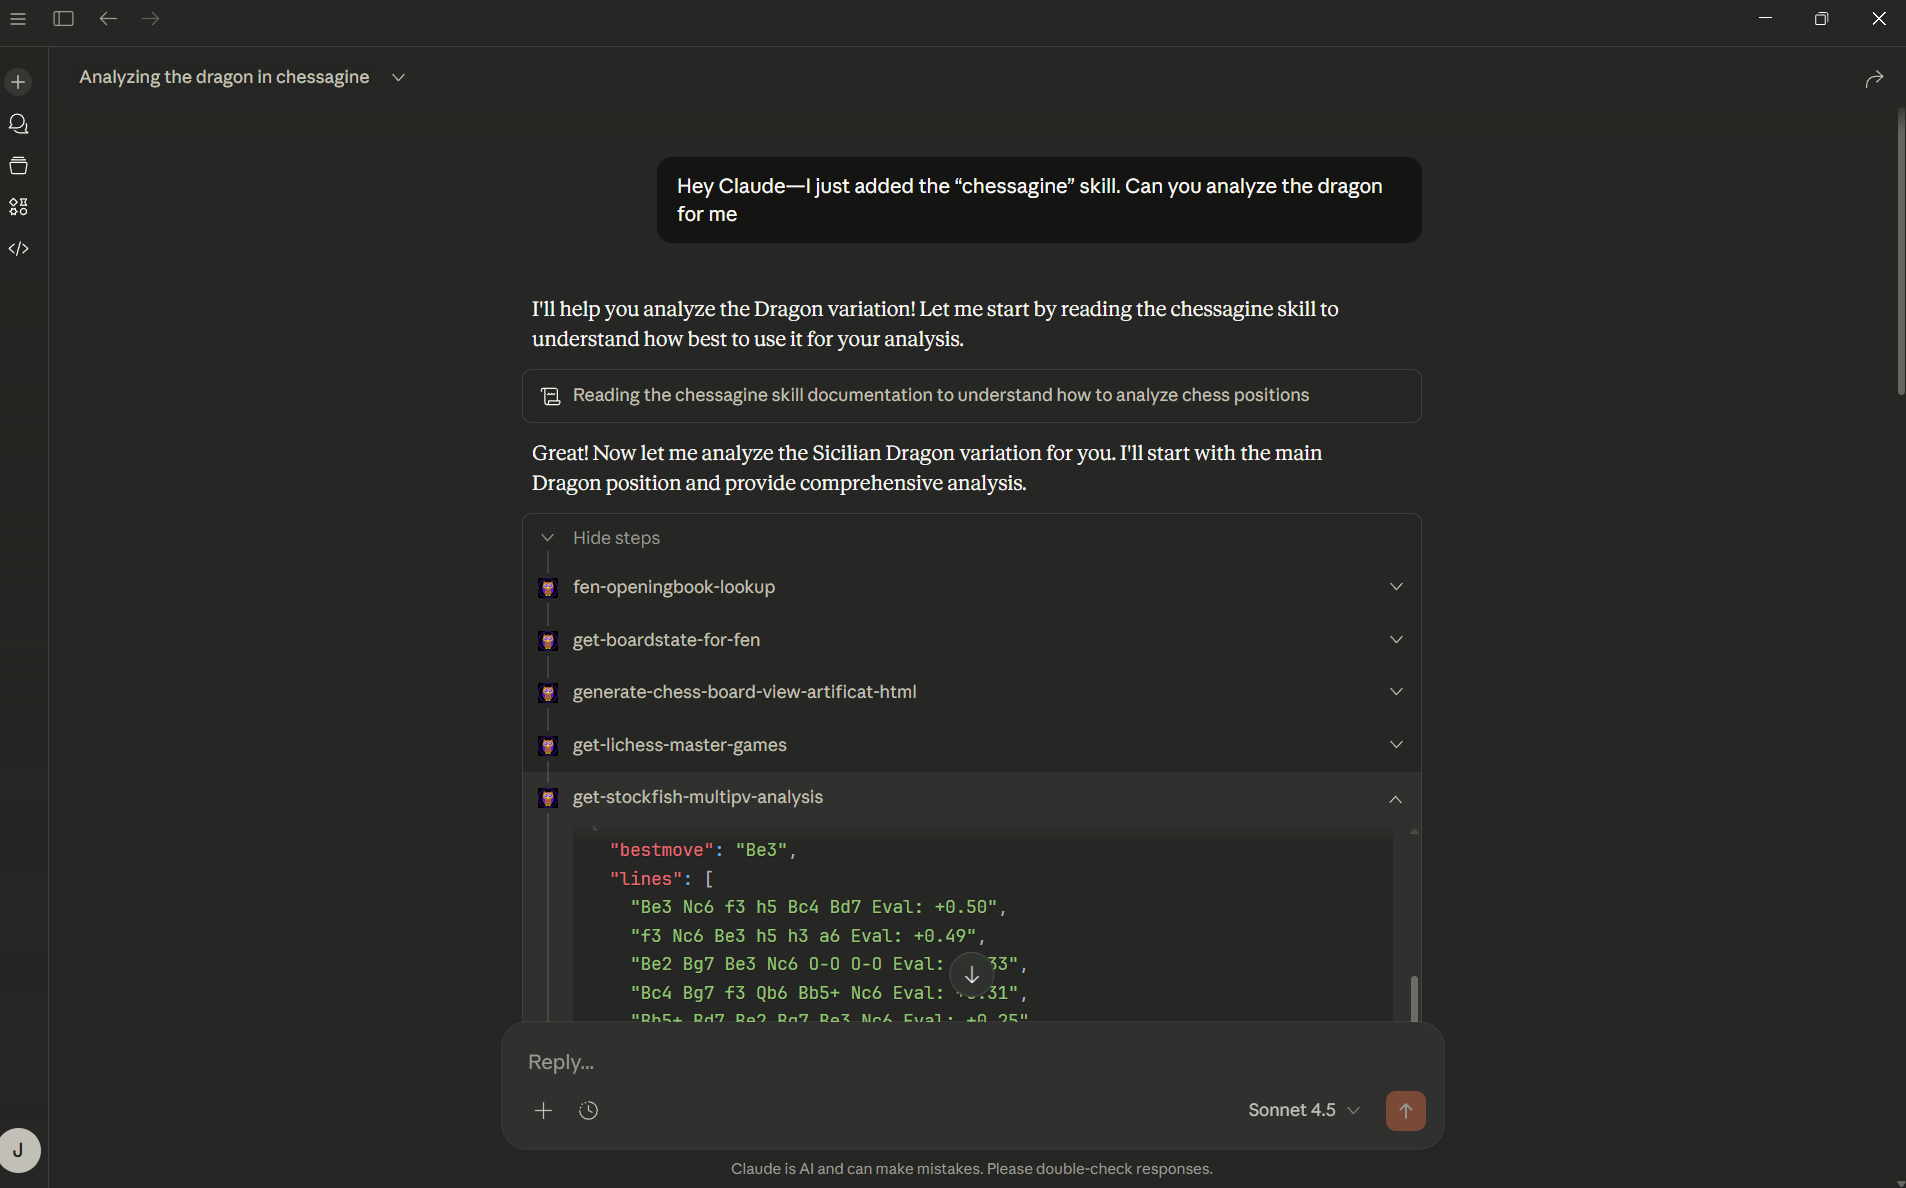Click the get-stockfish-multipv-analysis row label

(697, 797)
